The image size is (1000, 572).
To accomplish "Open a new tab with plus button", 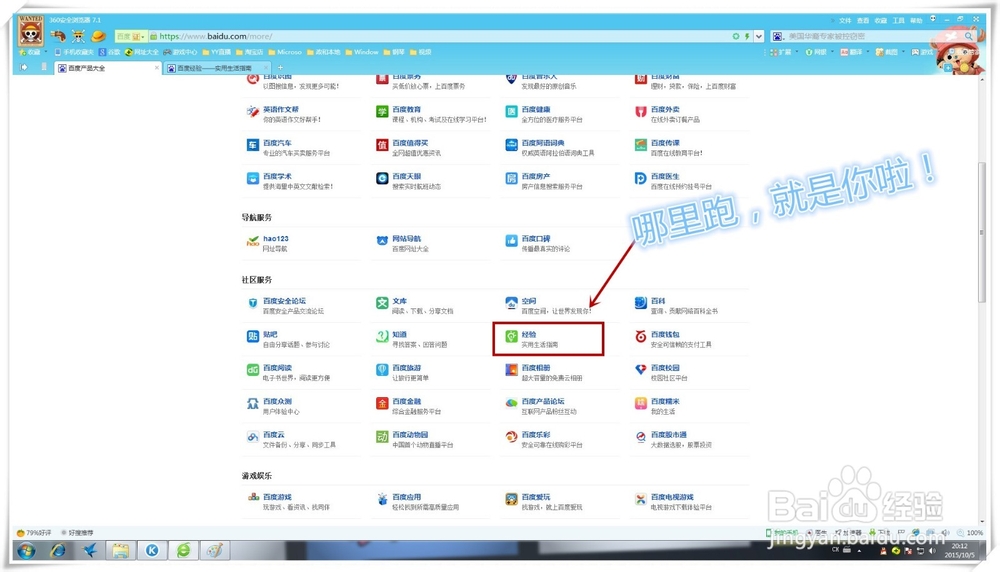I will pyautogui.click(x=280, y=68).
